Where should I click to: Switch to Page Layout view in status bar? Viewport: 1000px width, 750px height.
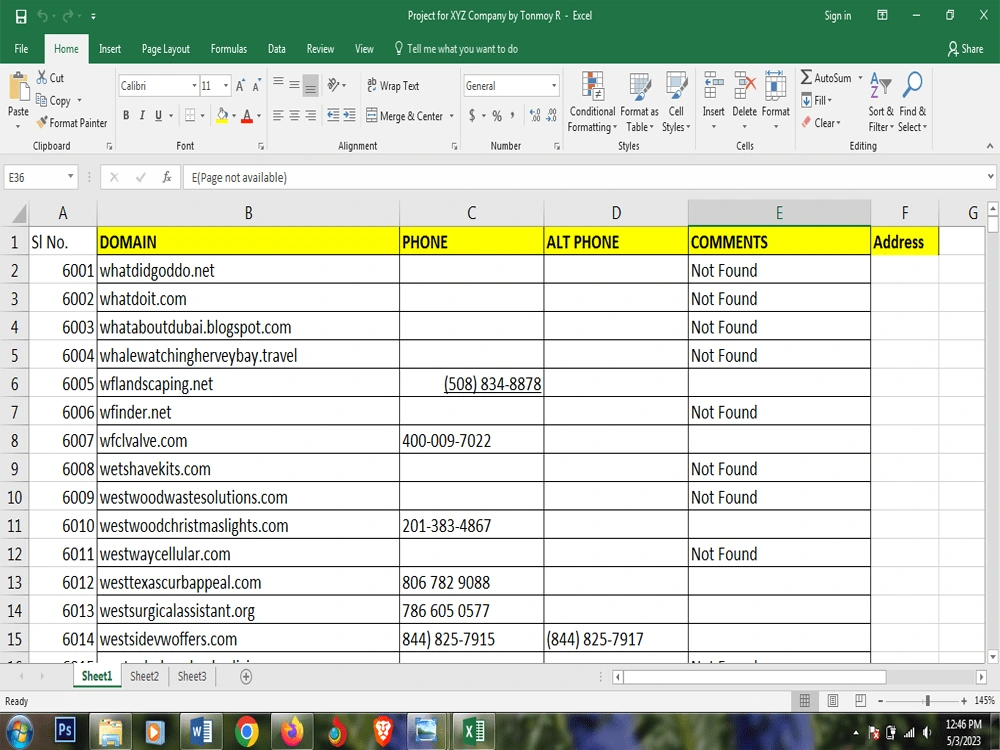click(x=832, y=701)
